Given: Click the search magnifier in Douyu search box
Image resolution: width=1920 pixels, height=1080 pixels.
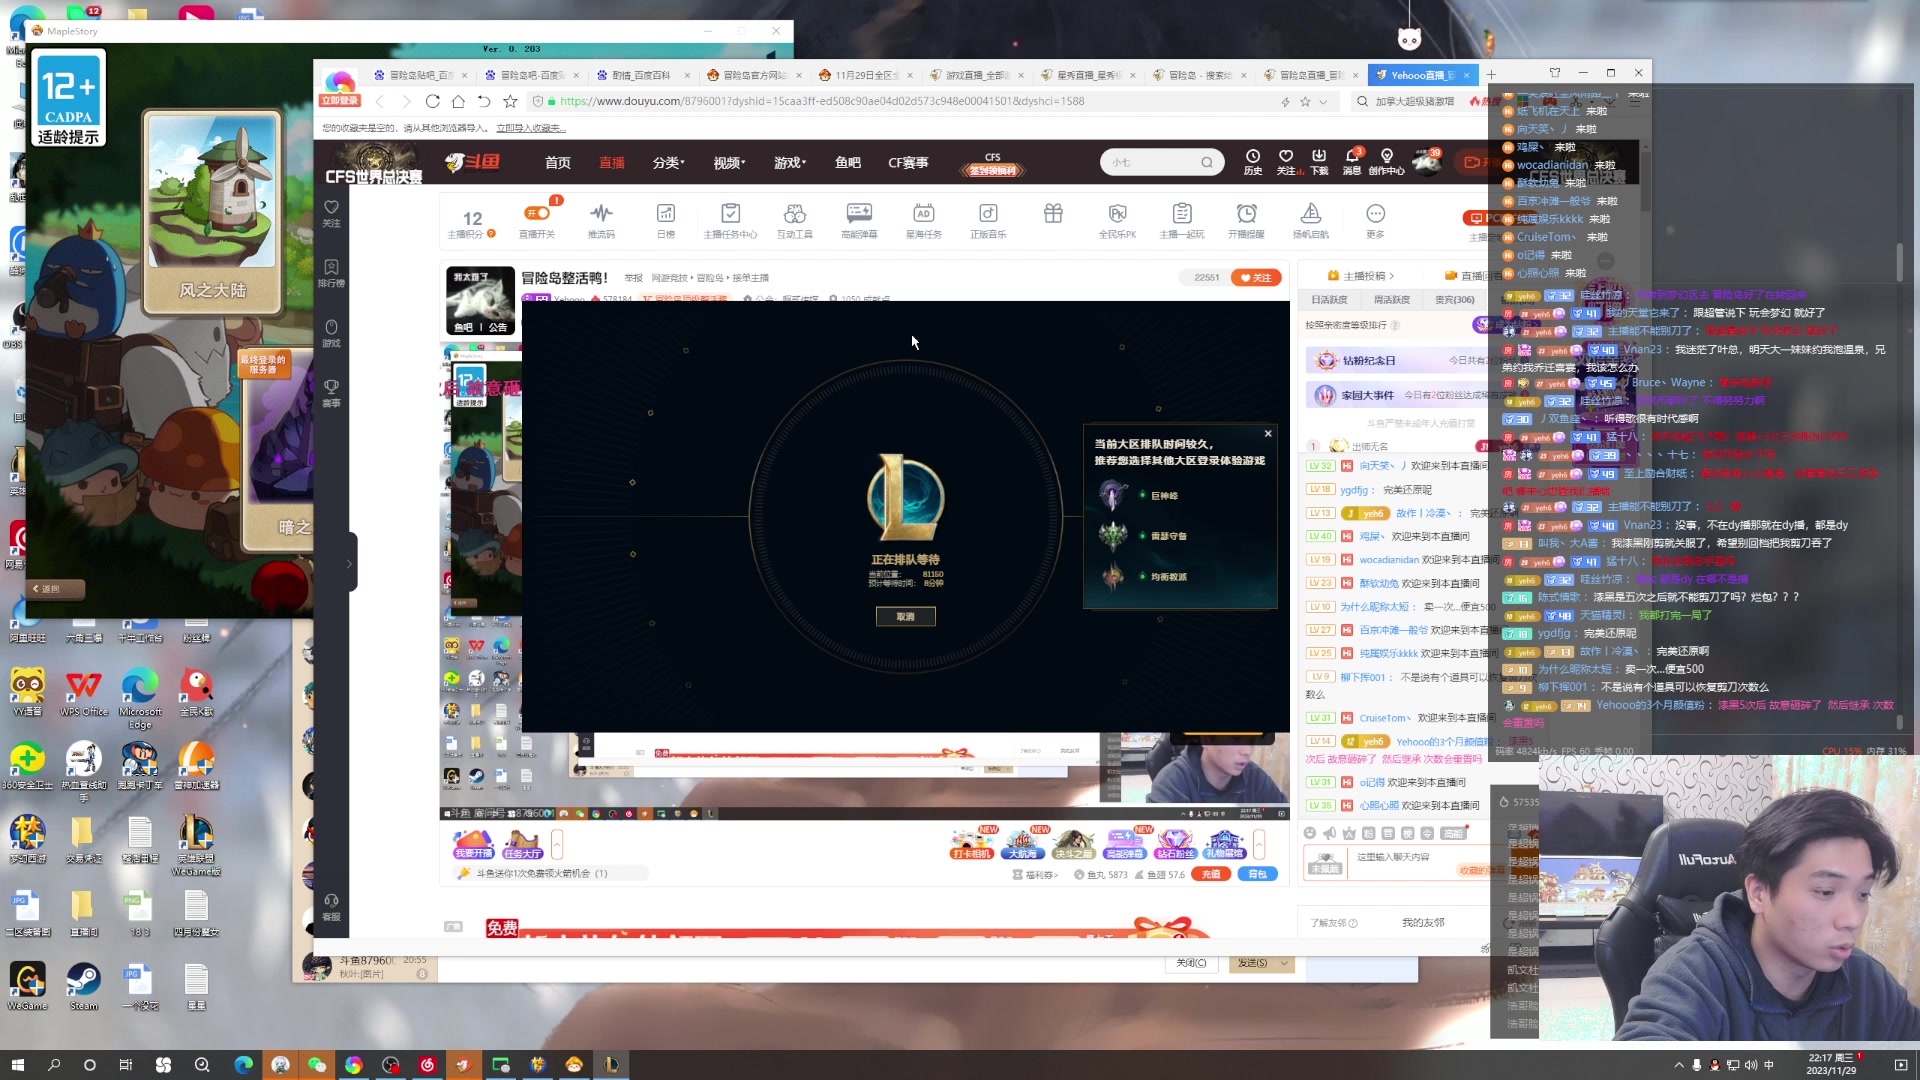Looking at the screenshot, I should [1207, 162].
